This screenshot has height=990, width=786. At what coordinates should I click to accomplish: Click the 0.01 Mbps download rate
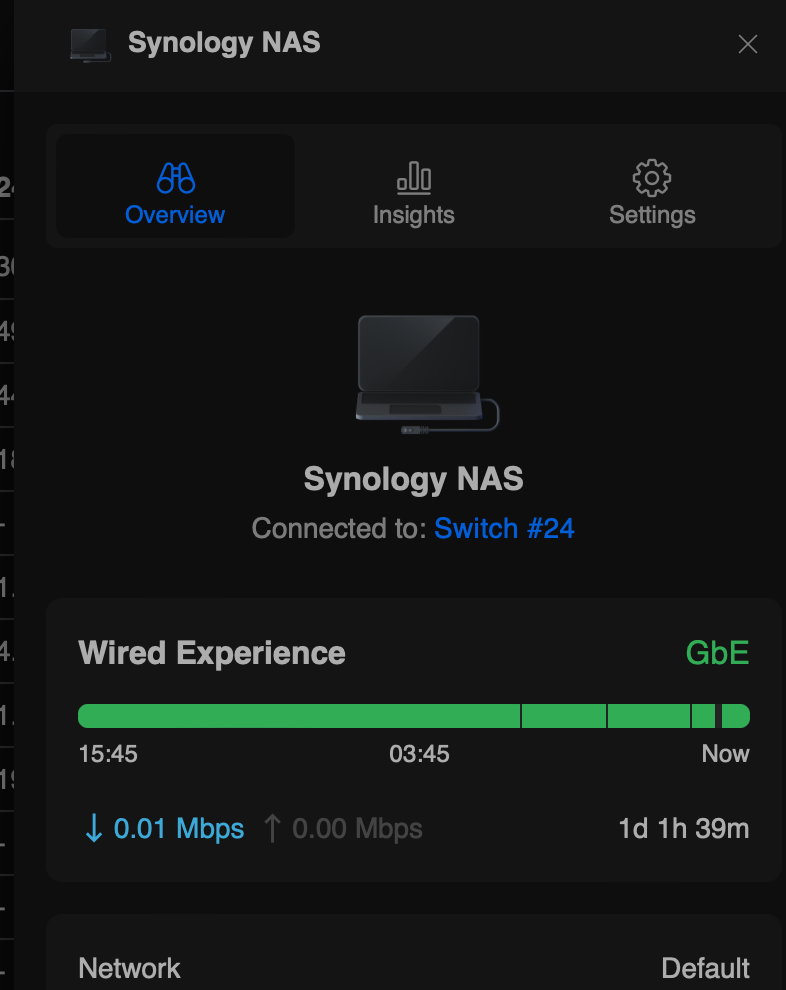point(179,828)
